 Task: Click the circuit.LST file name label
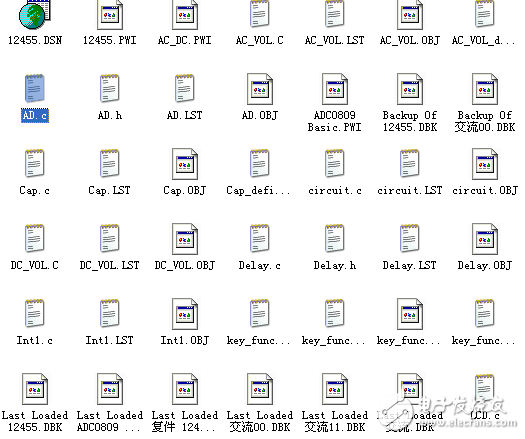point(410,191)
